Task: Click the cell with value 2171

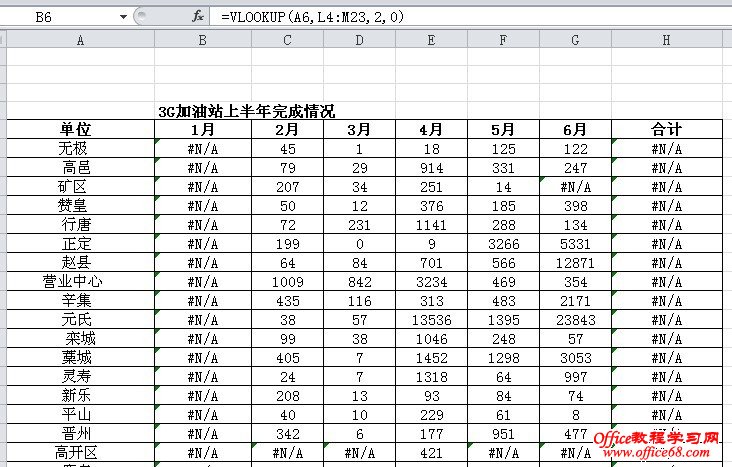Action: [575, 301]
